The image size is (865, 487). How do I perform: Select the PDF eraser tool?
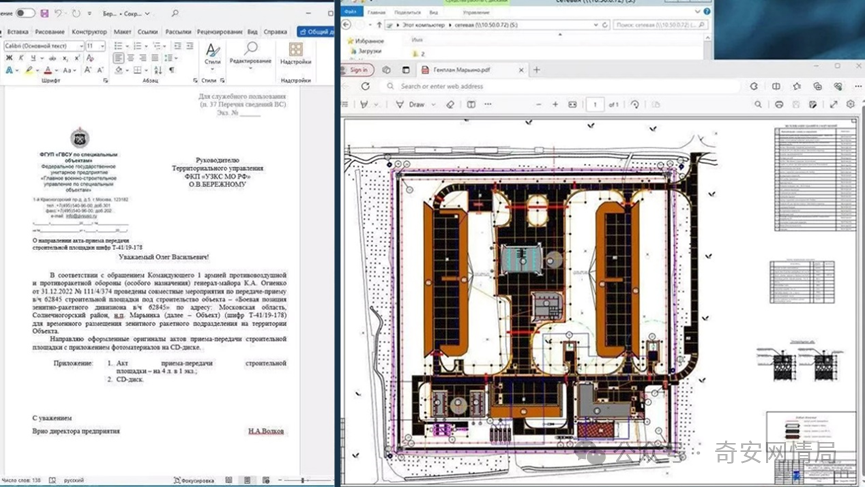(x=450, y=104)
